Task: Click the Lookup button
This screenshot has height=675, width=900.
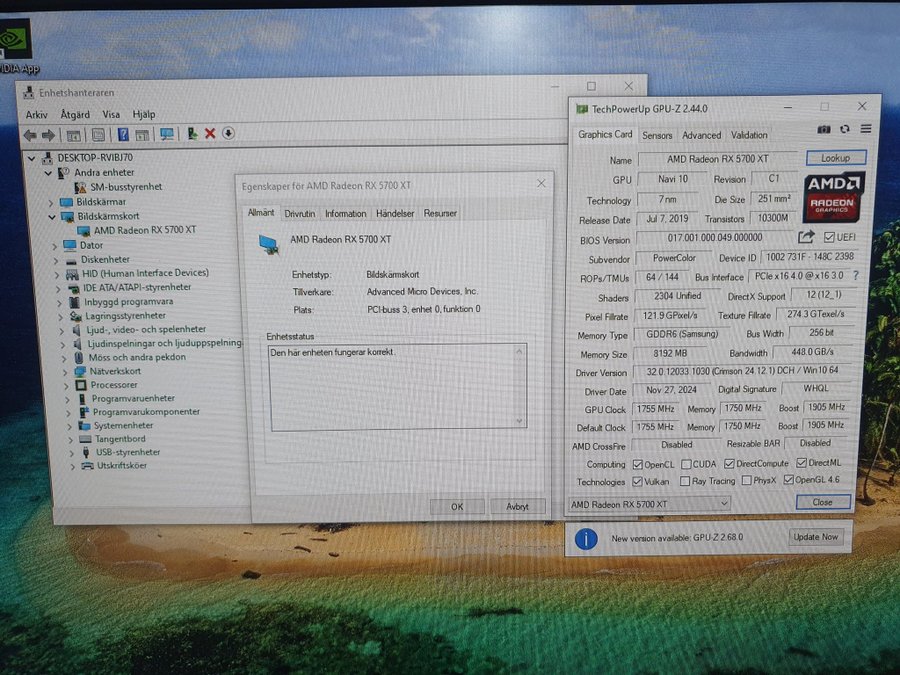Action: click(835, 158)
